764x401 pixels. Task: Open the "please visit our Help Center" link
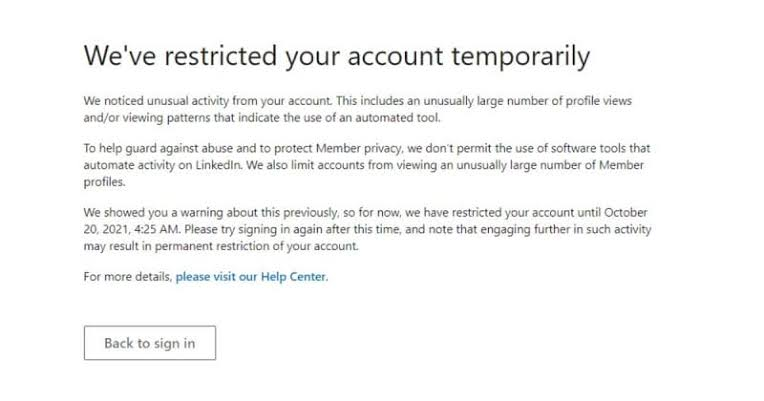(251, 277)
